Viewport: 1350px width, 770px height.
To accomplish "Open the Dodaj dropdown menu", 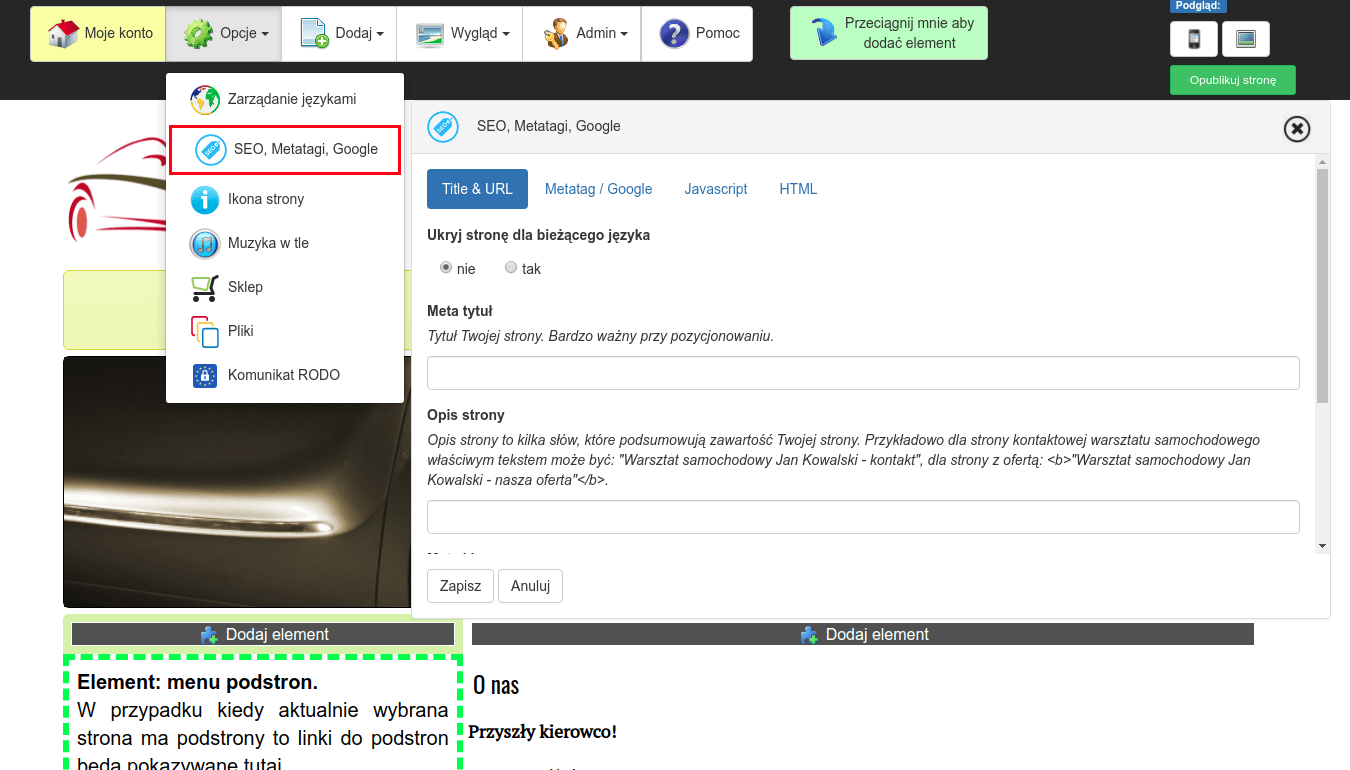I will coord(339,34).
